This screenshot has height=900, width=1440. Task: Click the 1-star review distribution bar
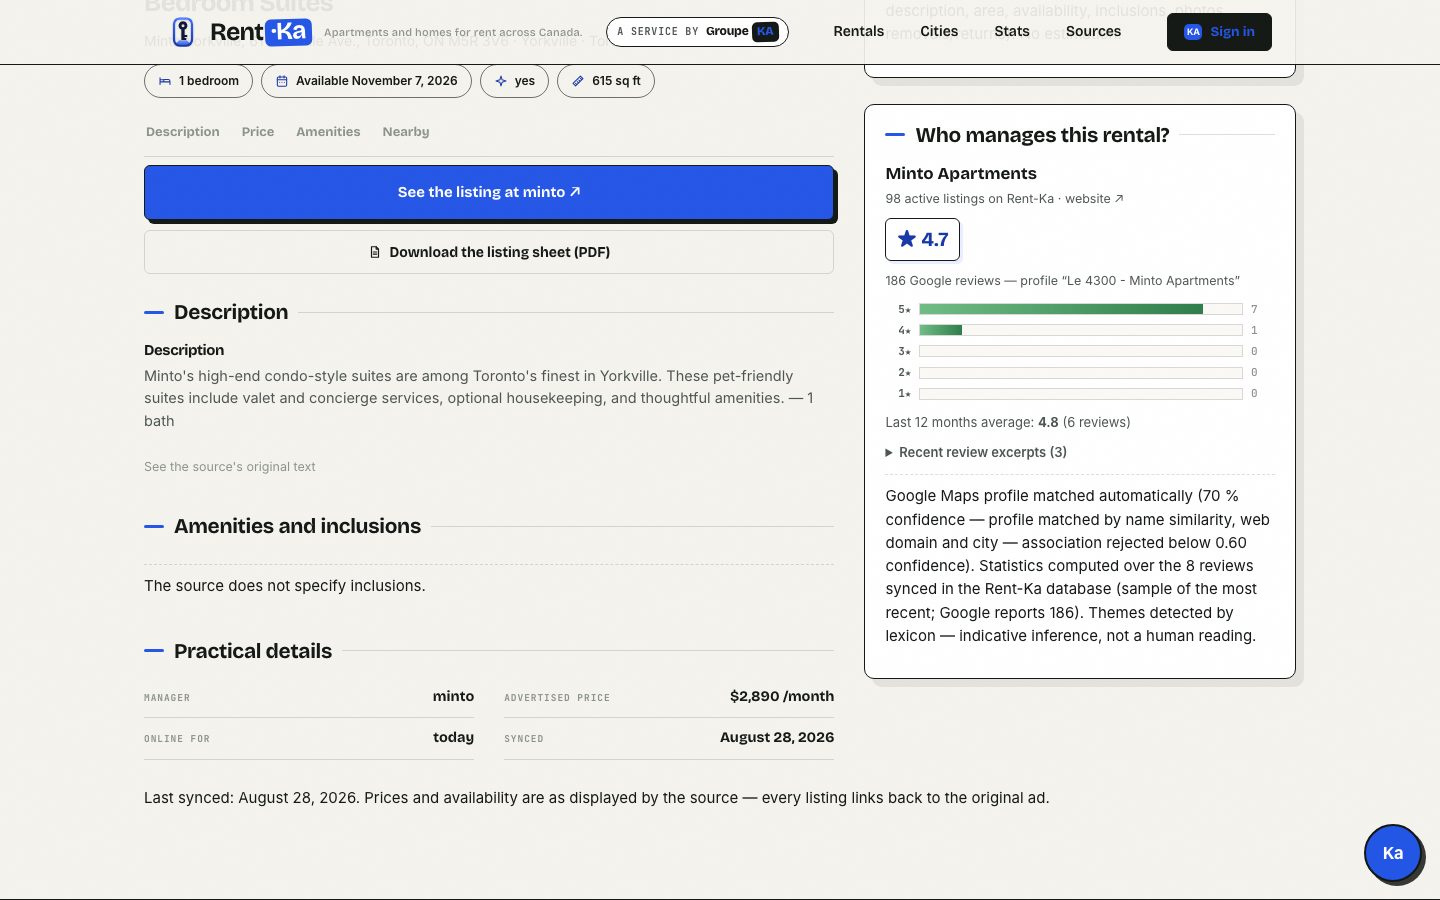click(1080, 393)
